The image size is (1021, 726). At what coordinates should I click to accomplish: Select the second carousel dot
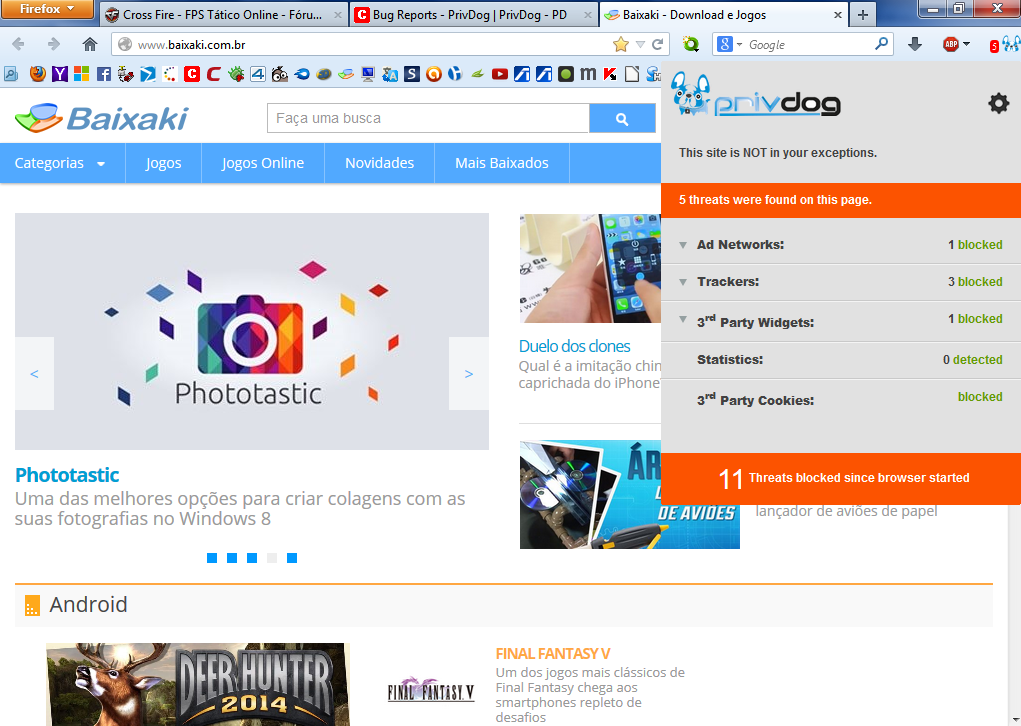point(232,558)
